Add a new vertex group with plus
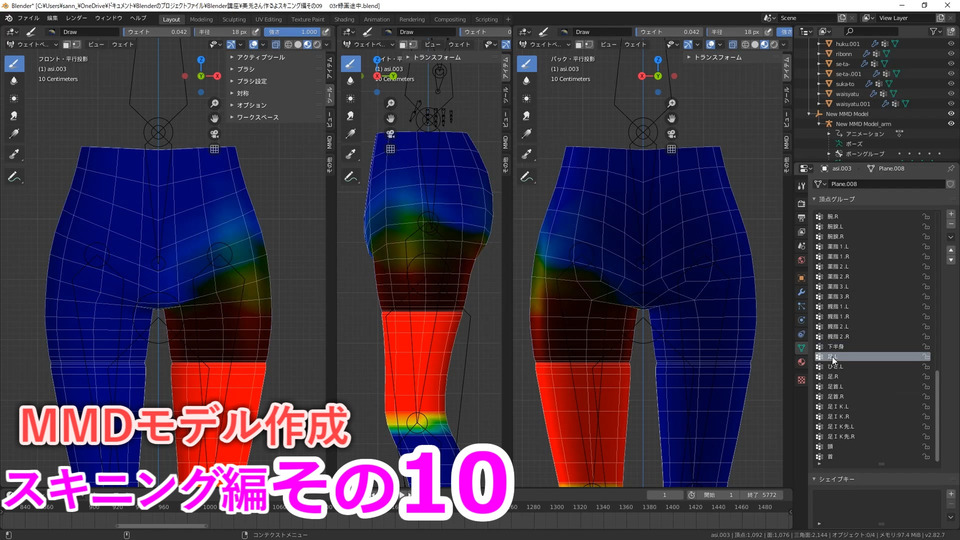The height and width of the screenshot is (540, 960). point(951,214)
